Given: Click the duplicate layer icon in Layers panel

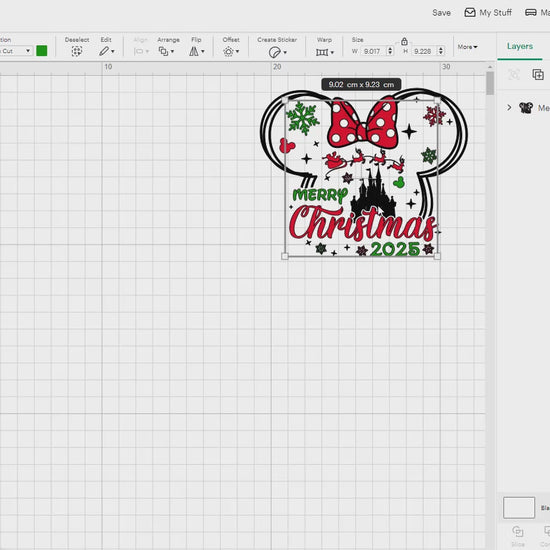Looking at the screenshot, I should click(538, 74).
